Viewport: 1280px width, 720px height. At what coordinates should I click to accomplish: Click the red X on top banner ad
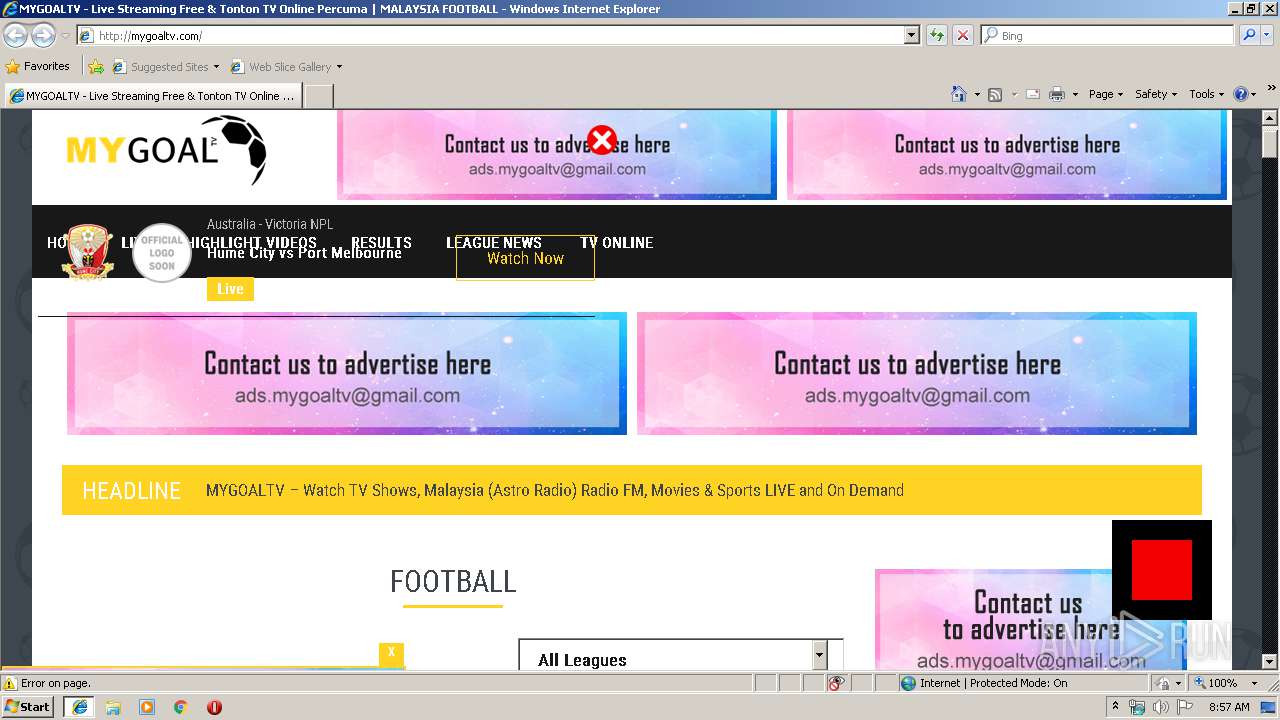(602, 141)
